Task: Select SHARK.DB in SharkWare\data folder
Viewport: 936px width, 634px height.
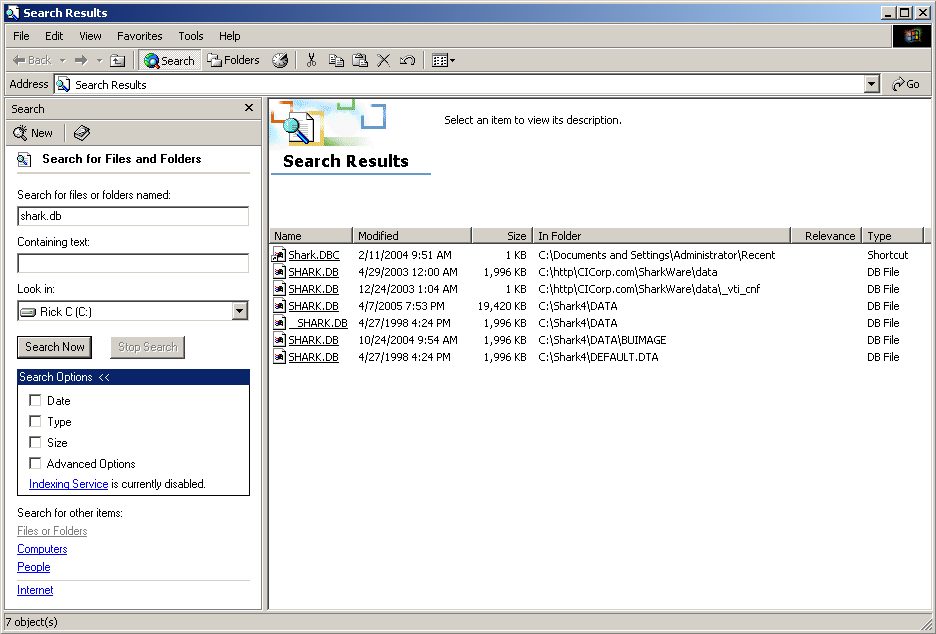Action: [x=313, y=272]
